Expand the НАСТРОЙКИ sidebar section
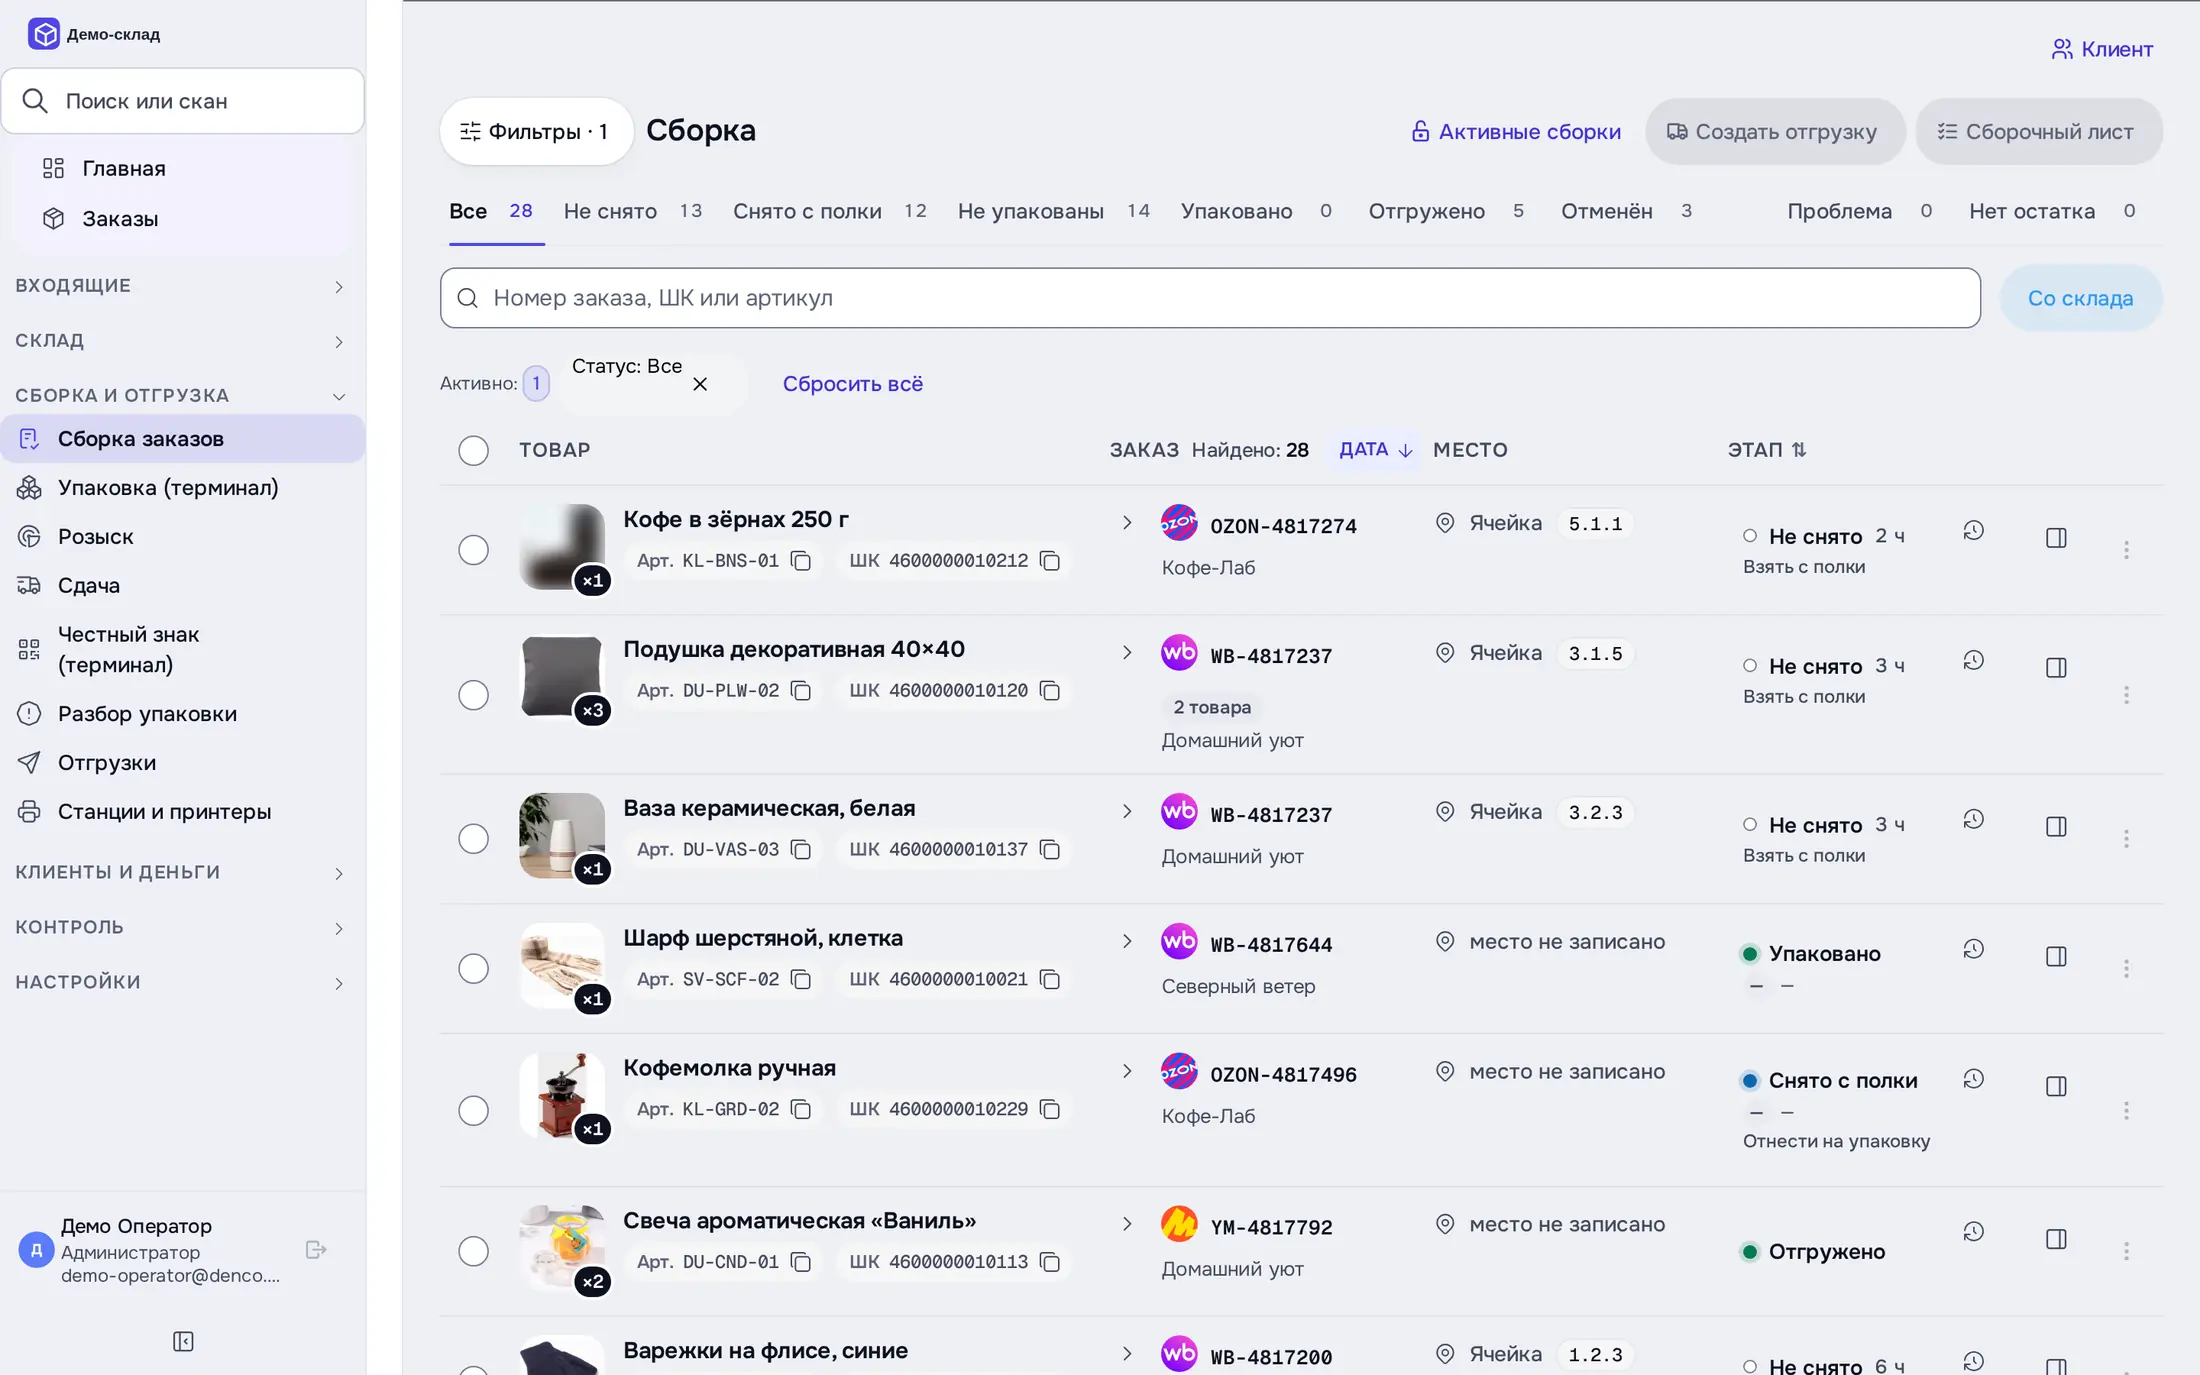Viewport: 2200px width, 1375px height. 182,983
